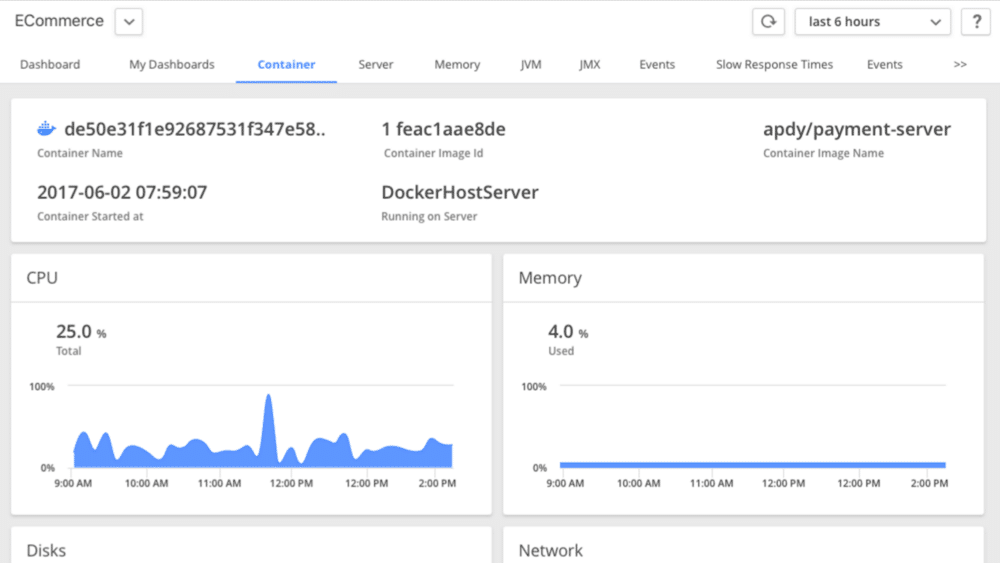Click the Events tab after JMX
Image resolution: width=1000 pixels, height=563 pixels.
tap(657, 64)
